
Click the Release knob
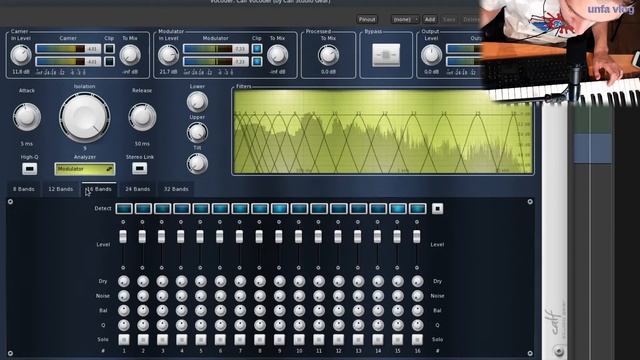(x=142, y=117)
